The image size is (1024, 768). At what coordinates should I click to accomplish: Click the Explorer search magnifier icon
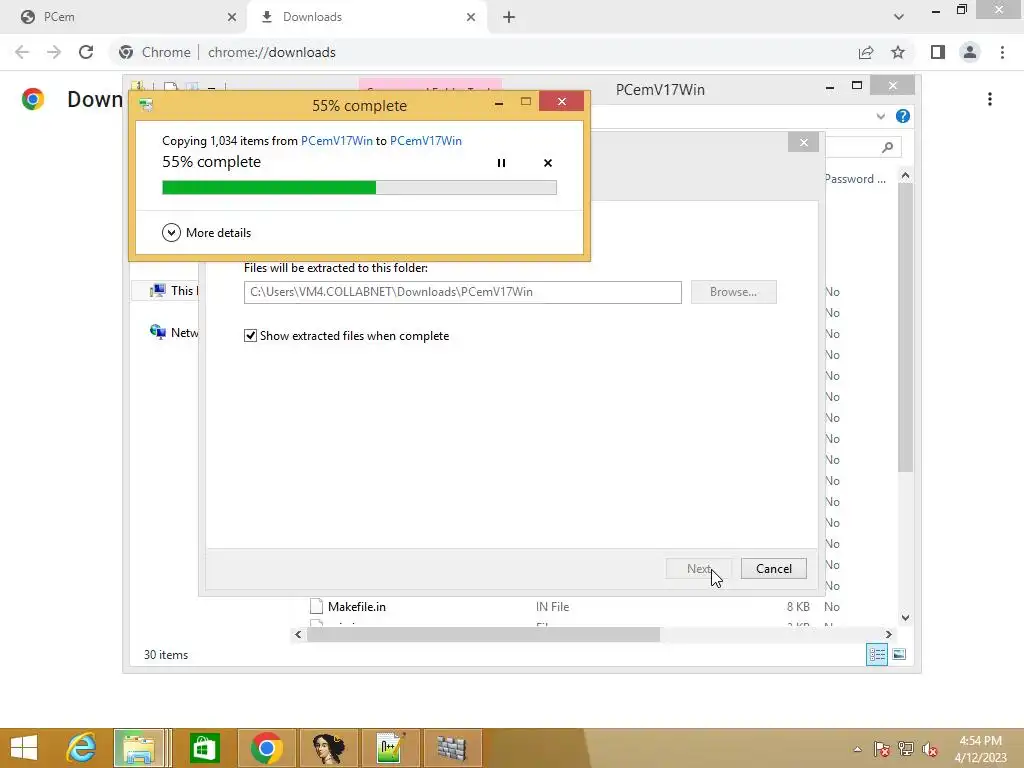point(887,148)
